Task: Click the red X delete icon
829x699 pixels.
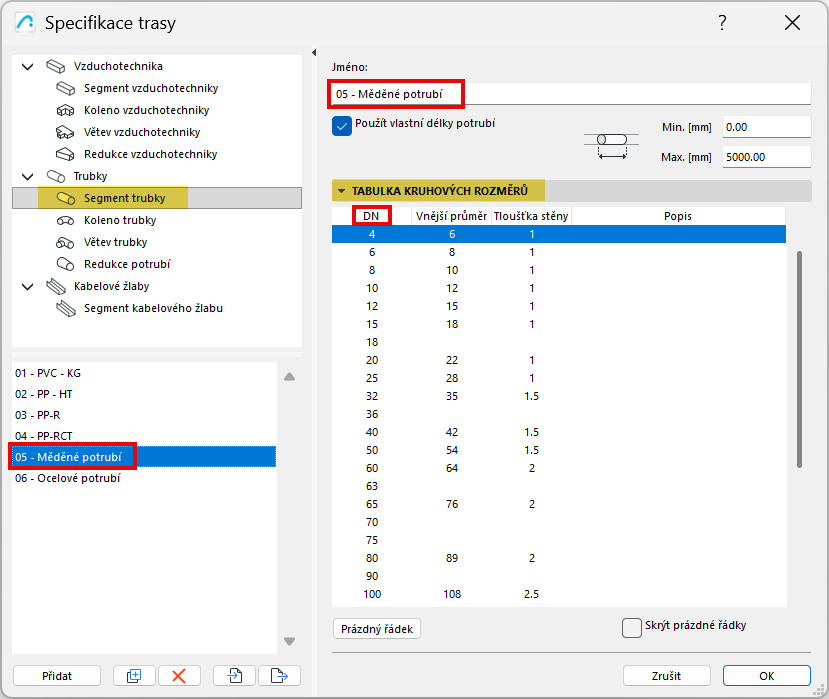Action: (179, 676)
